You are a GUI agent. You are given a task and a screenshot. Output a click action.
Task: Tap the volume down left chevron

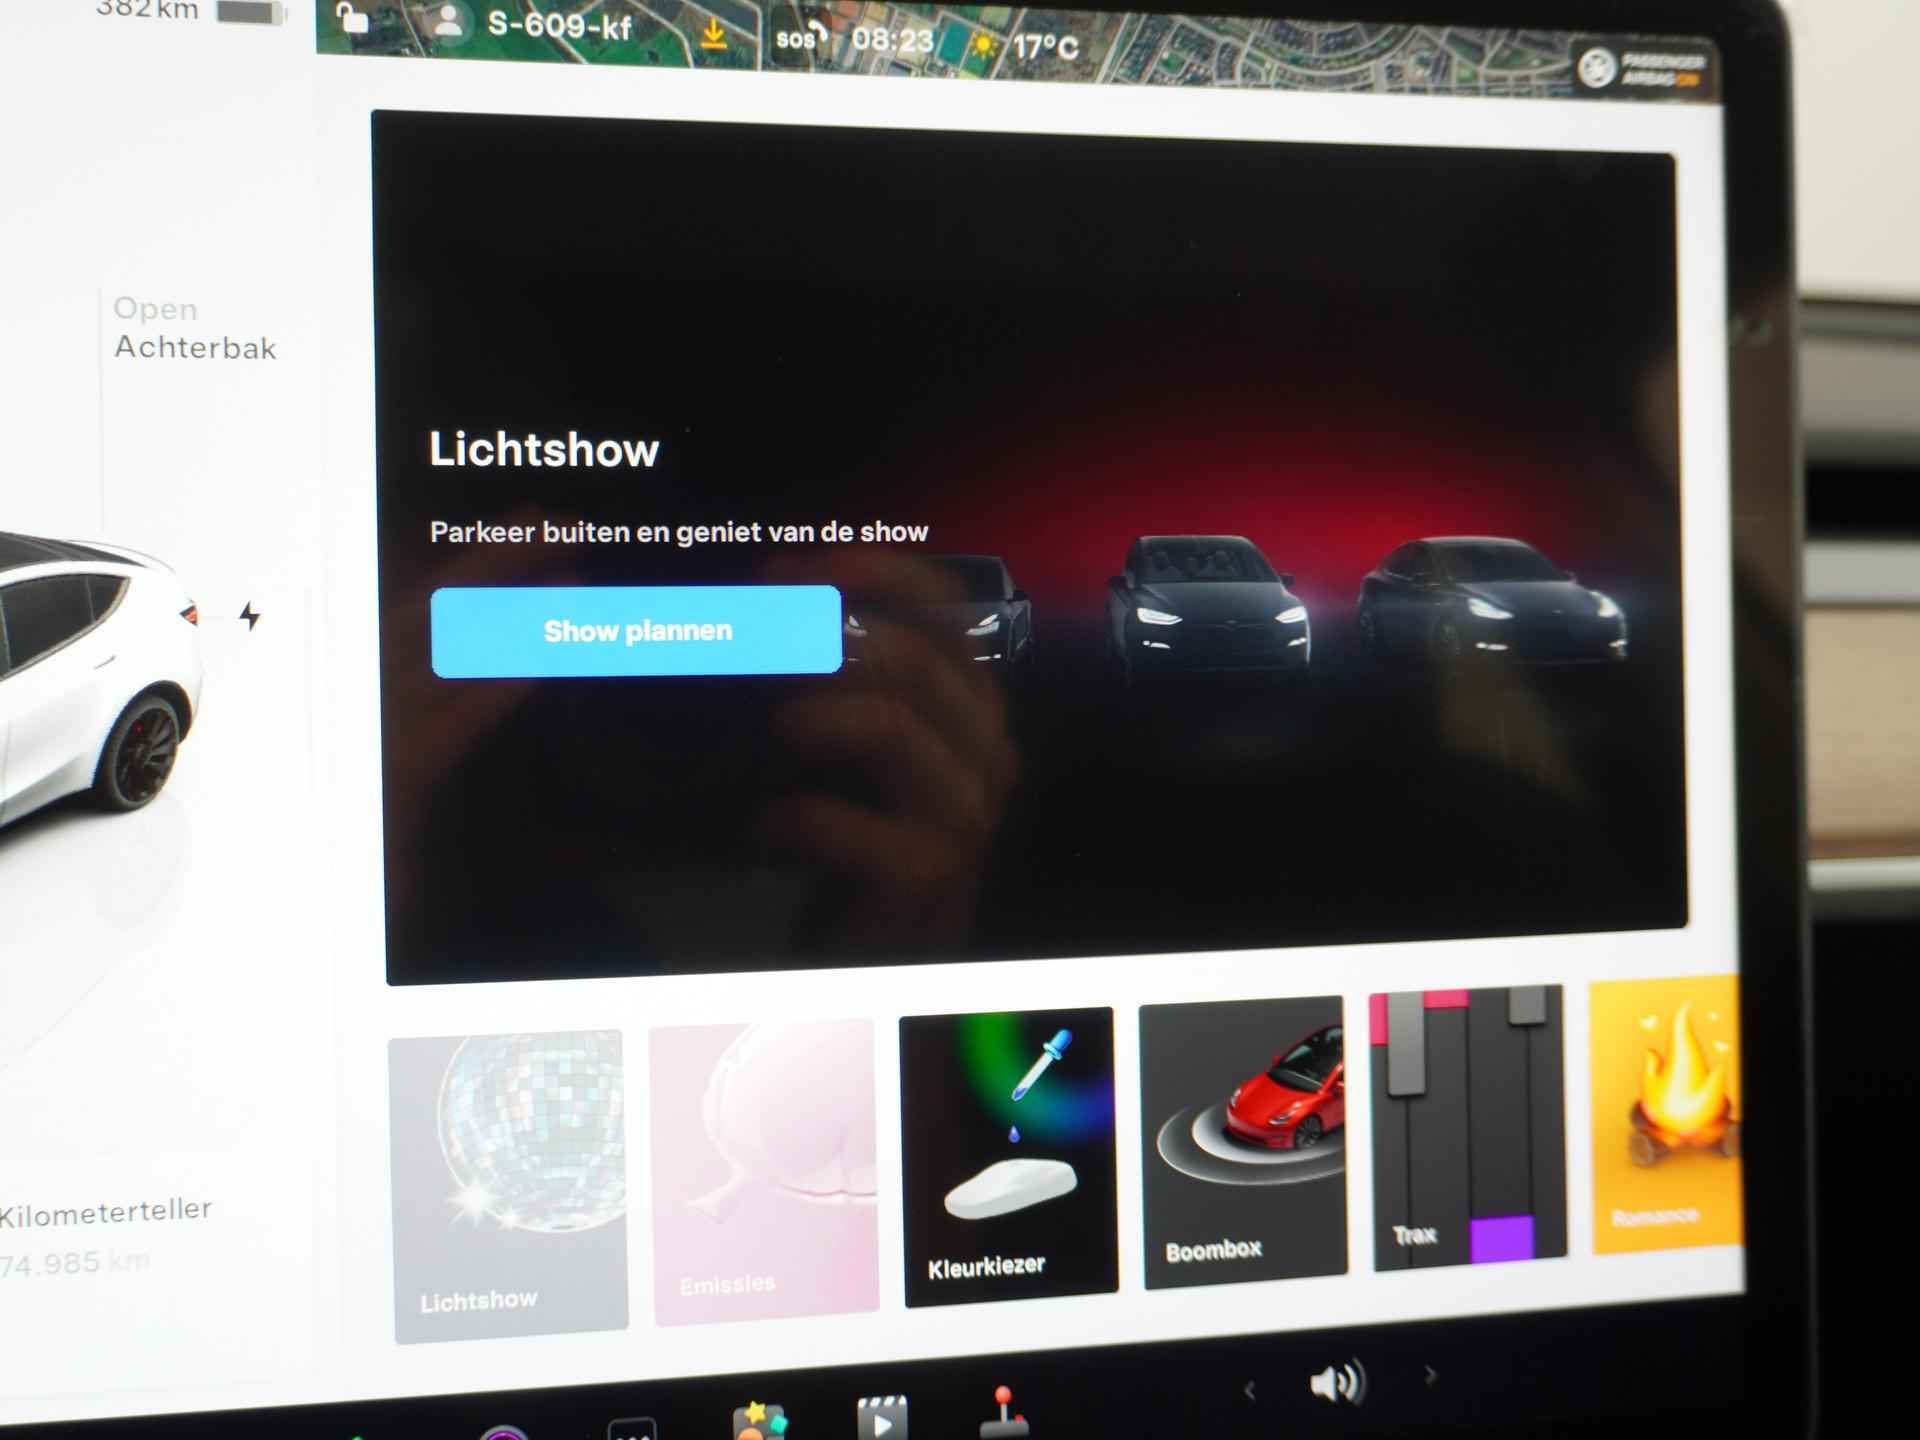tap(1249, 1390)
